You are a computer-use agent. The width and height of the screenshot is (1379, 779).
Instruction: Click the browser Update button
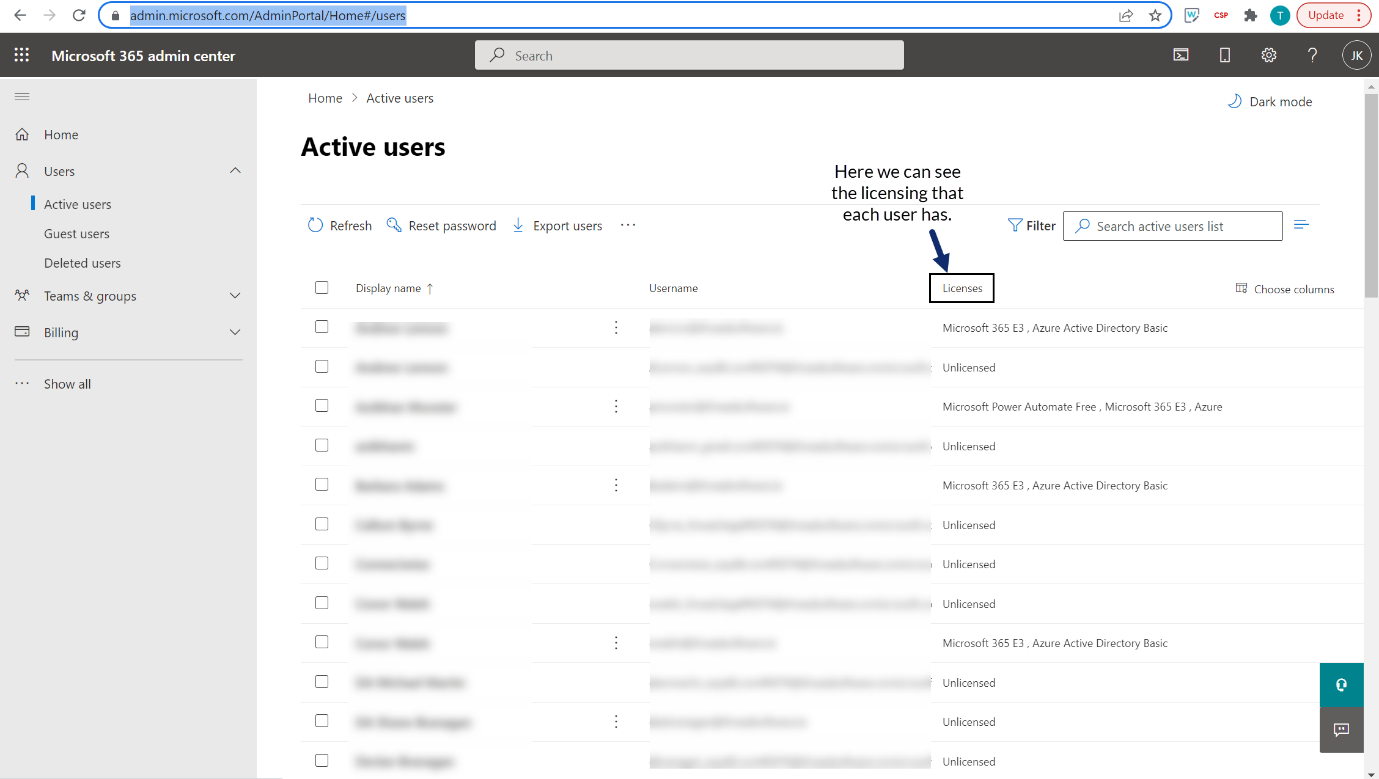point(1325,15)
